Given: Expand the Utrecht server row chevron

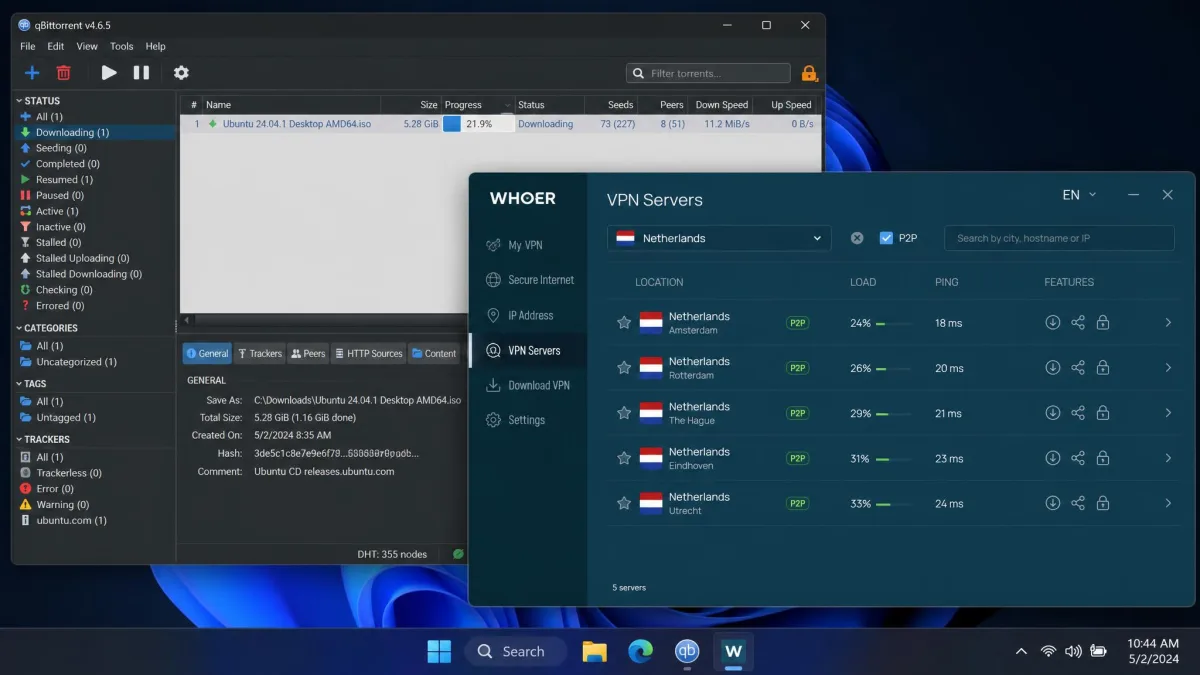Looking at the screenshot, I should 1168,503.
